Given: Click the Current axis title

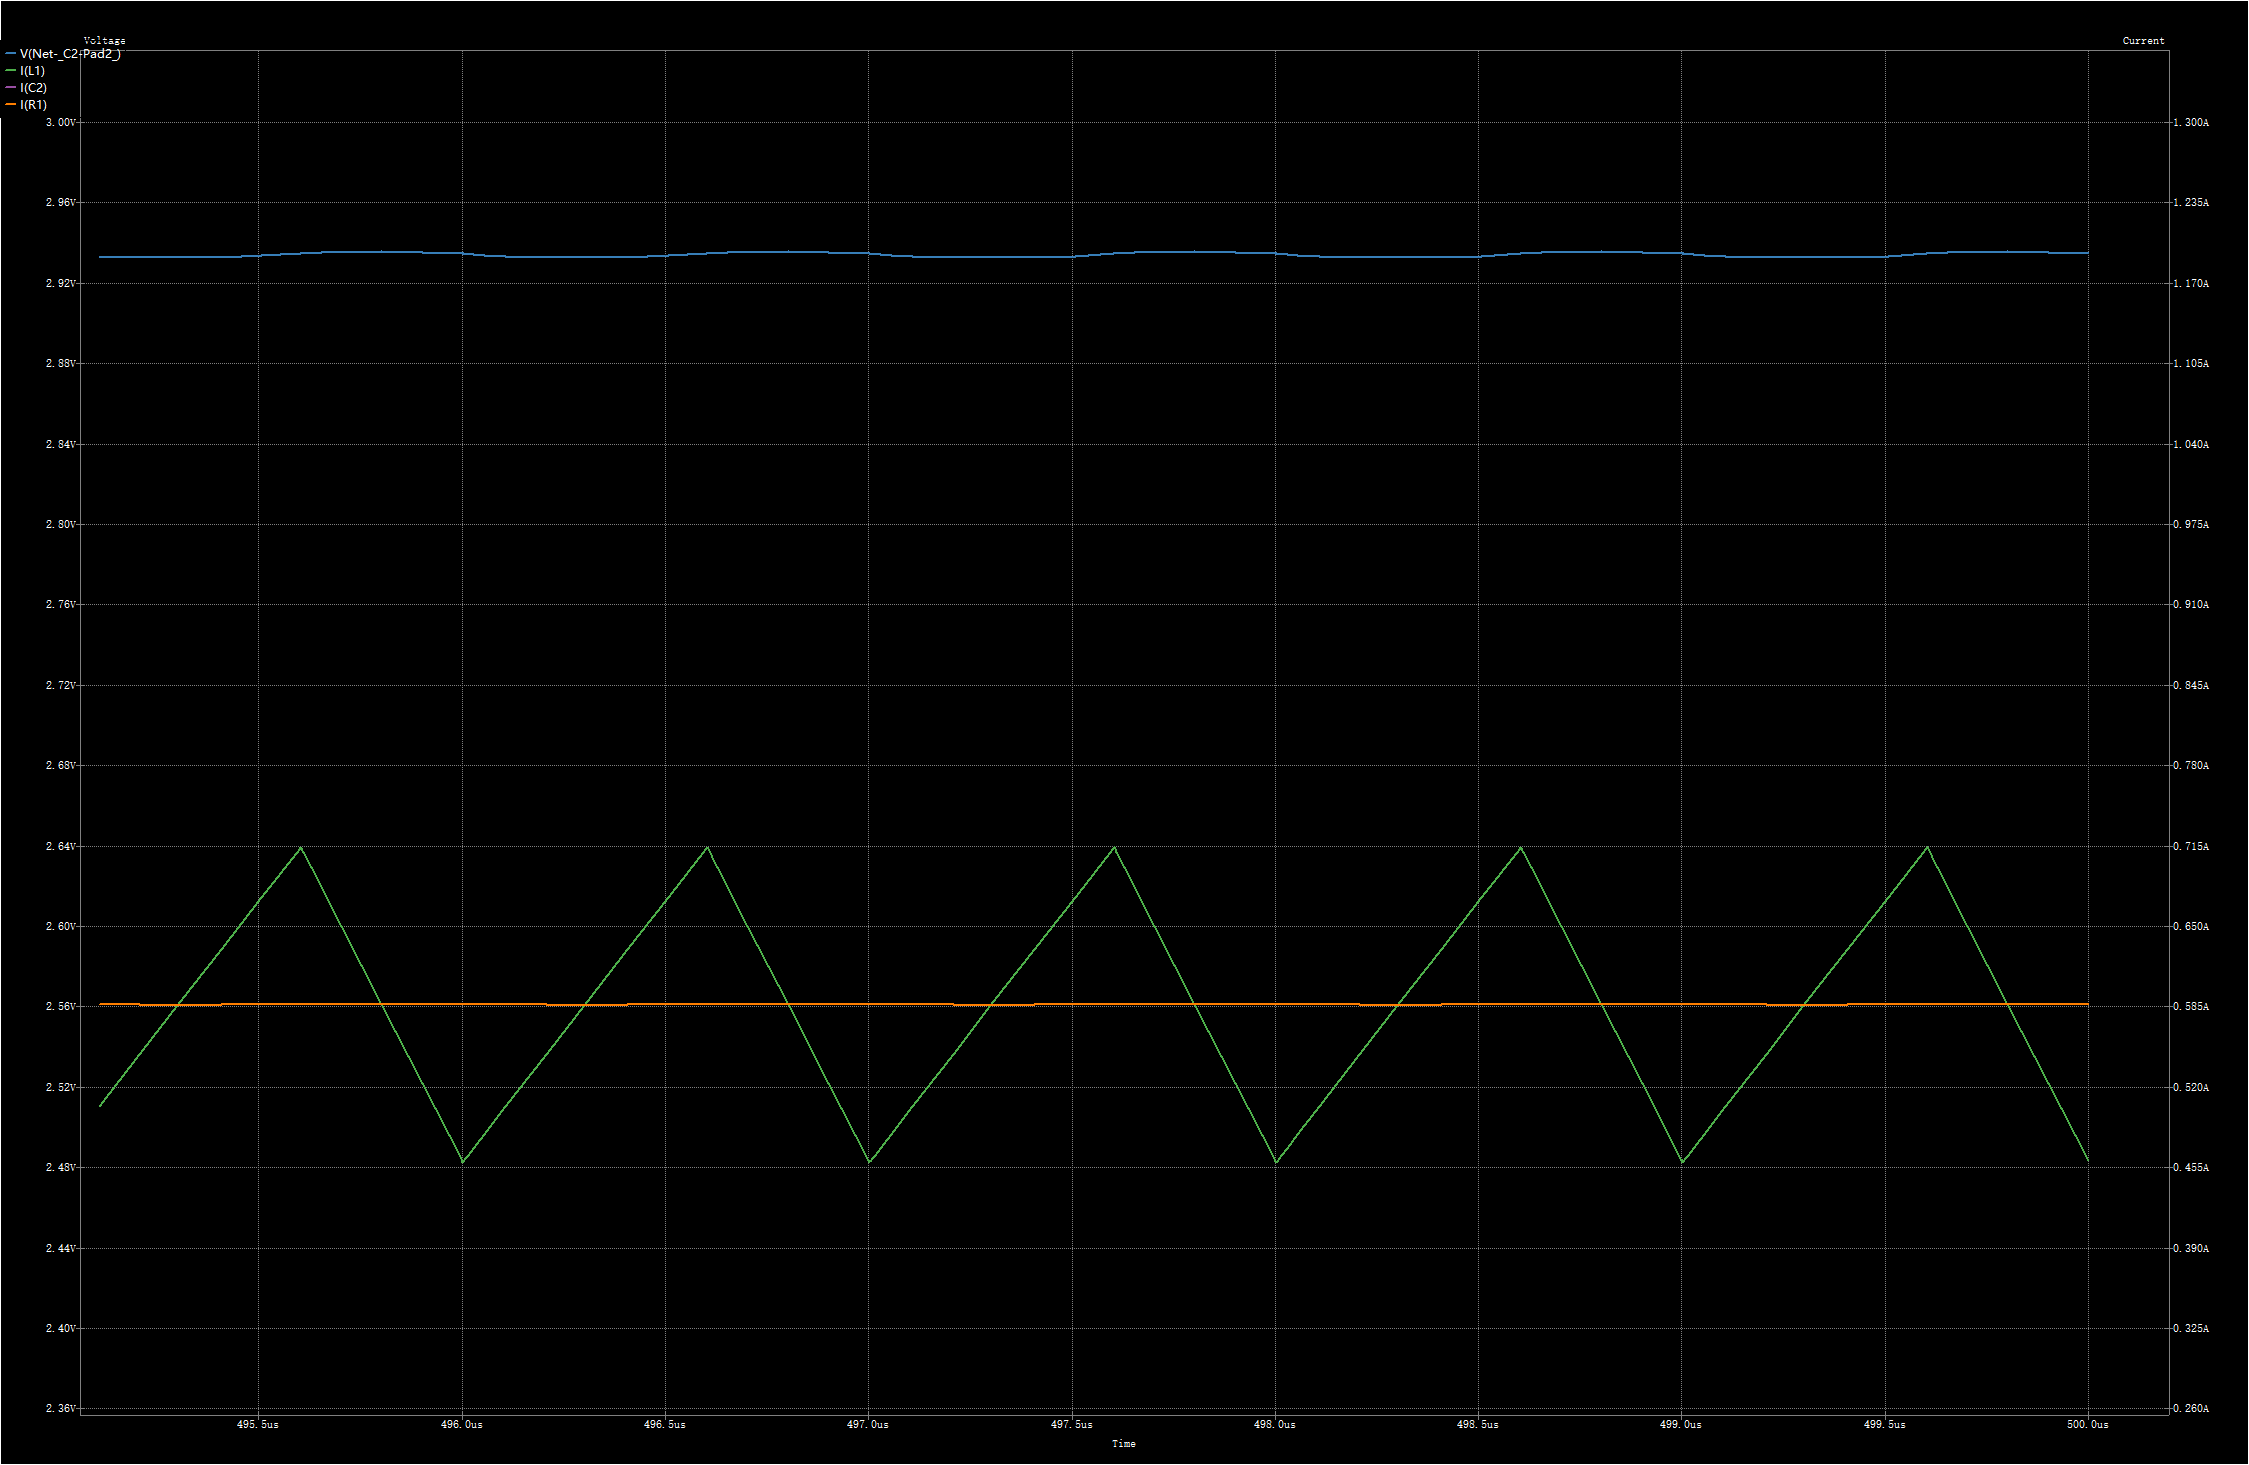Looking at the screenshot, I should [x=2143, y=41].
